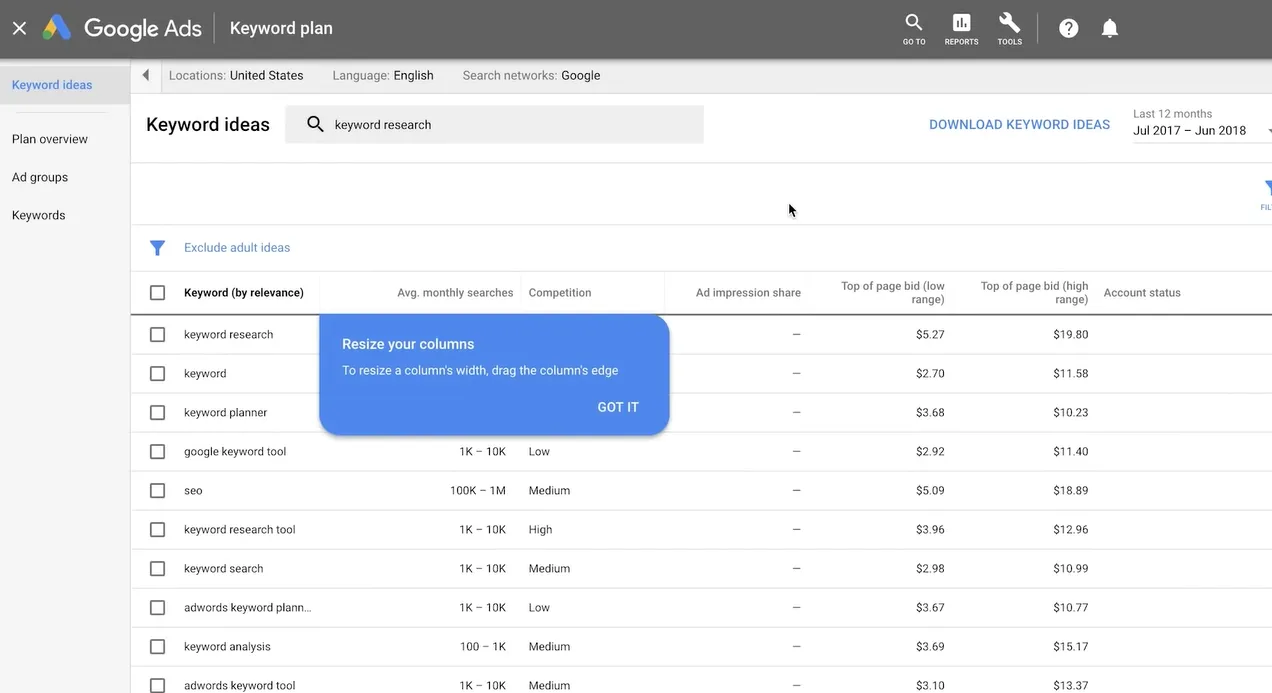Sort by Top of page bid (low range)
This screenshot has height=693, width=1272.
(x=893, y=293)
